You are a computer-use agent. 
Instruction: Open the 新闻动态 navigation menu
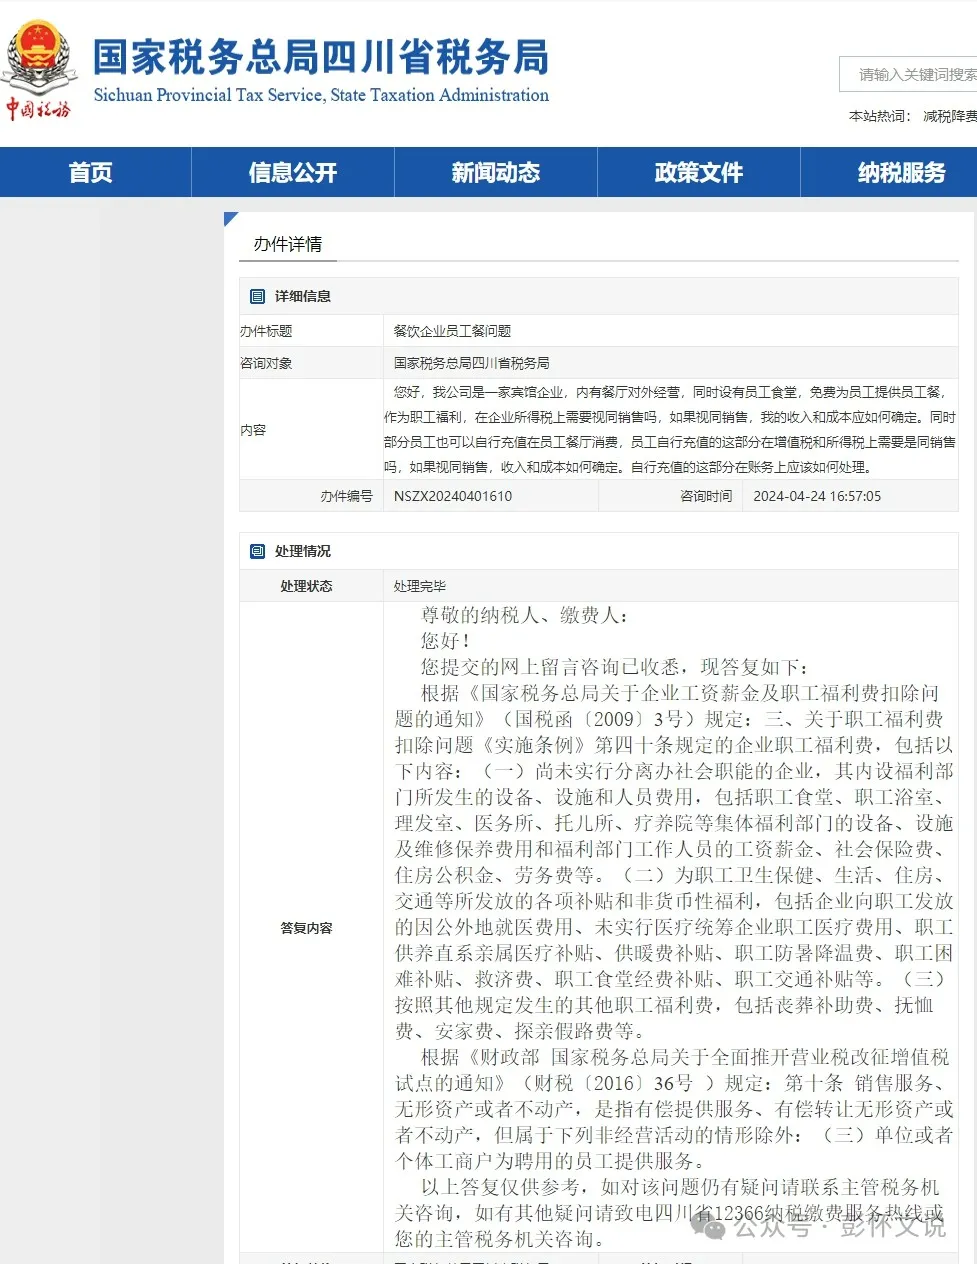pyautogui.click(x=496, y=172)
